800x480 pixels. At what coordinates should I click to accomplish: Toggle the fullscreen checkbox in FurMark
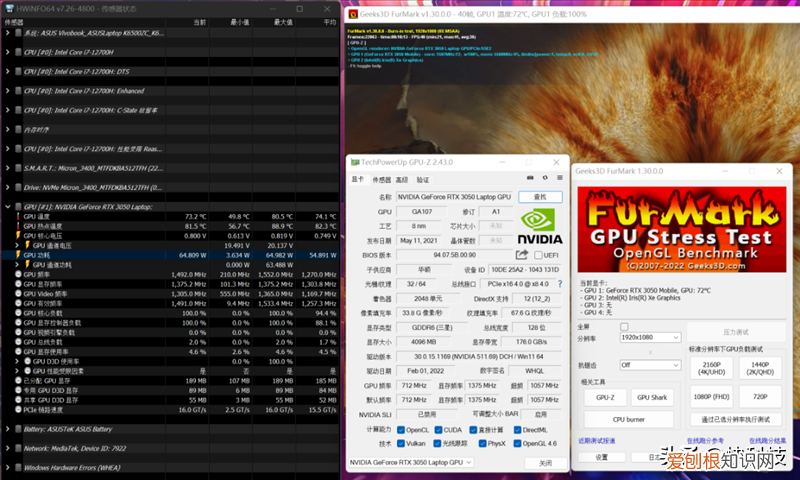coord(624,326)
